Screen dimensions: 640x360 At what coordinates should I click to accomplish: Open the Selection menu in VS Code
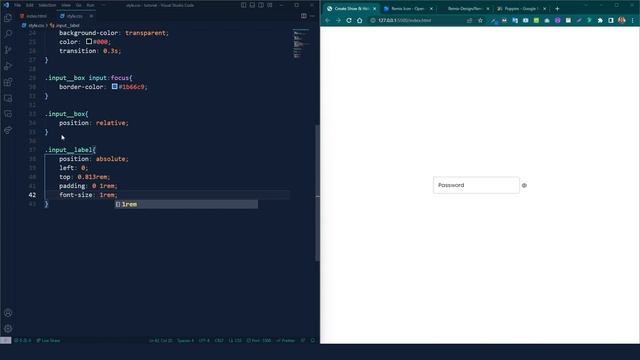[x=47, y=5]
